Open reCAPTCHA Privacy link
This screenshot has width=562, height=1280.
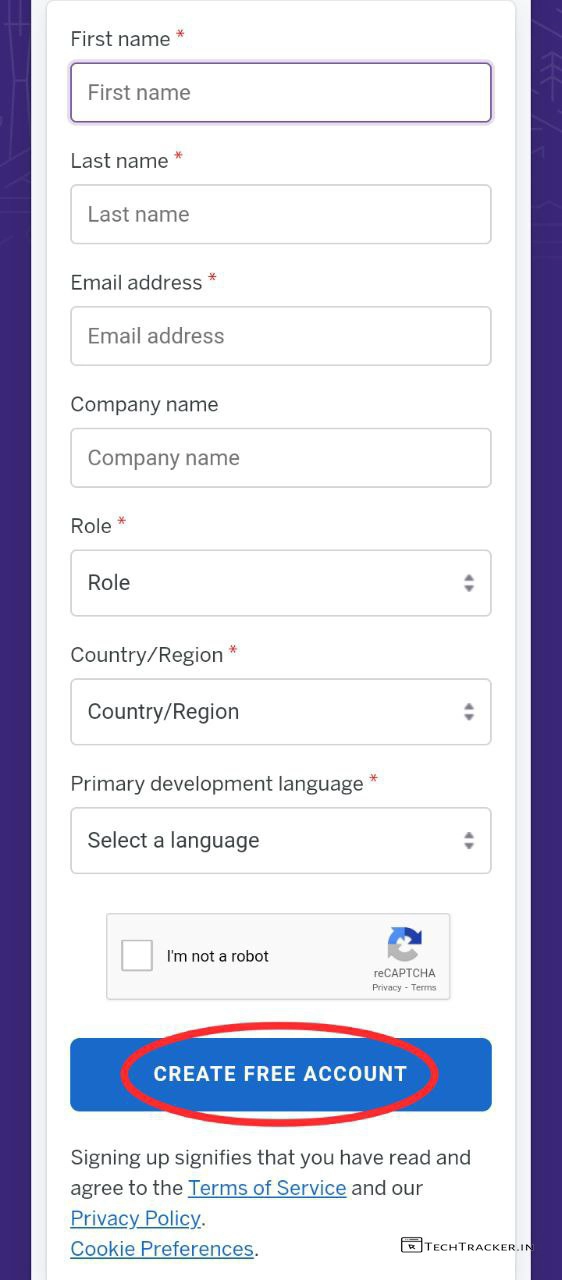pos(386,987)
